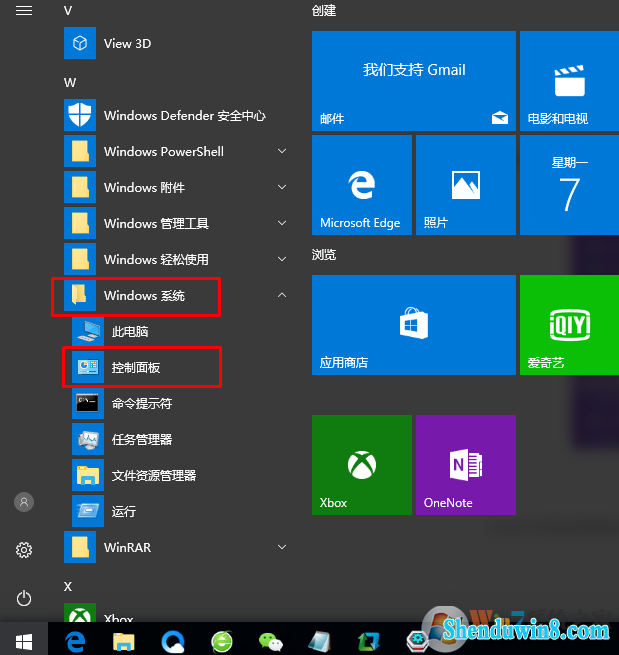The image size is (619, 655).
Task: Open the Windows 管理工具 folder
Action: 175,223
